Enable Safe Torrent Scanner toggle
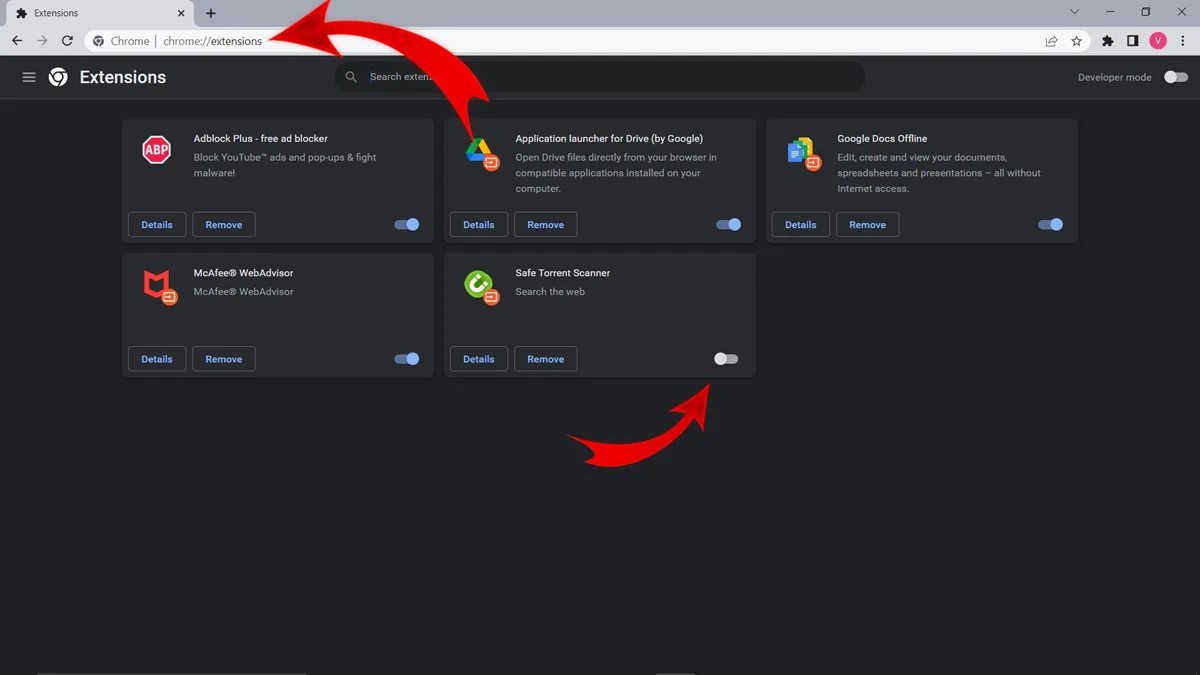Viewport: 1200px width, 675px height. pos(726,359)
